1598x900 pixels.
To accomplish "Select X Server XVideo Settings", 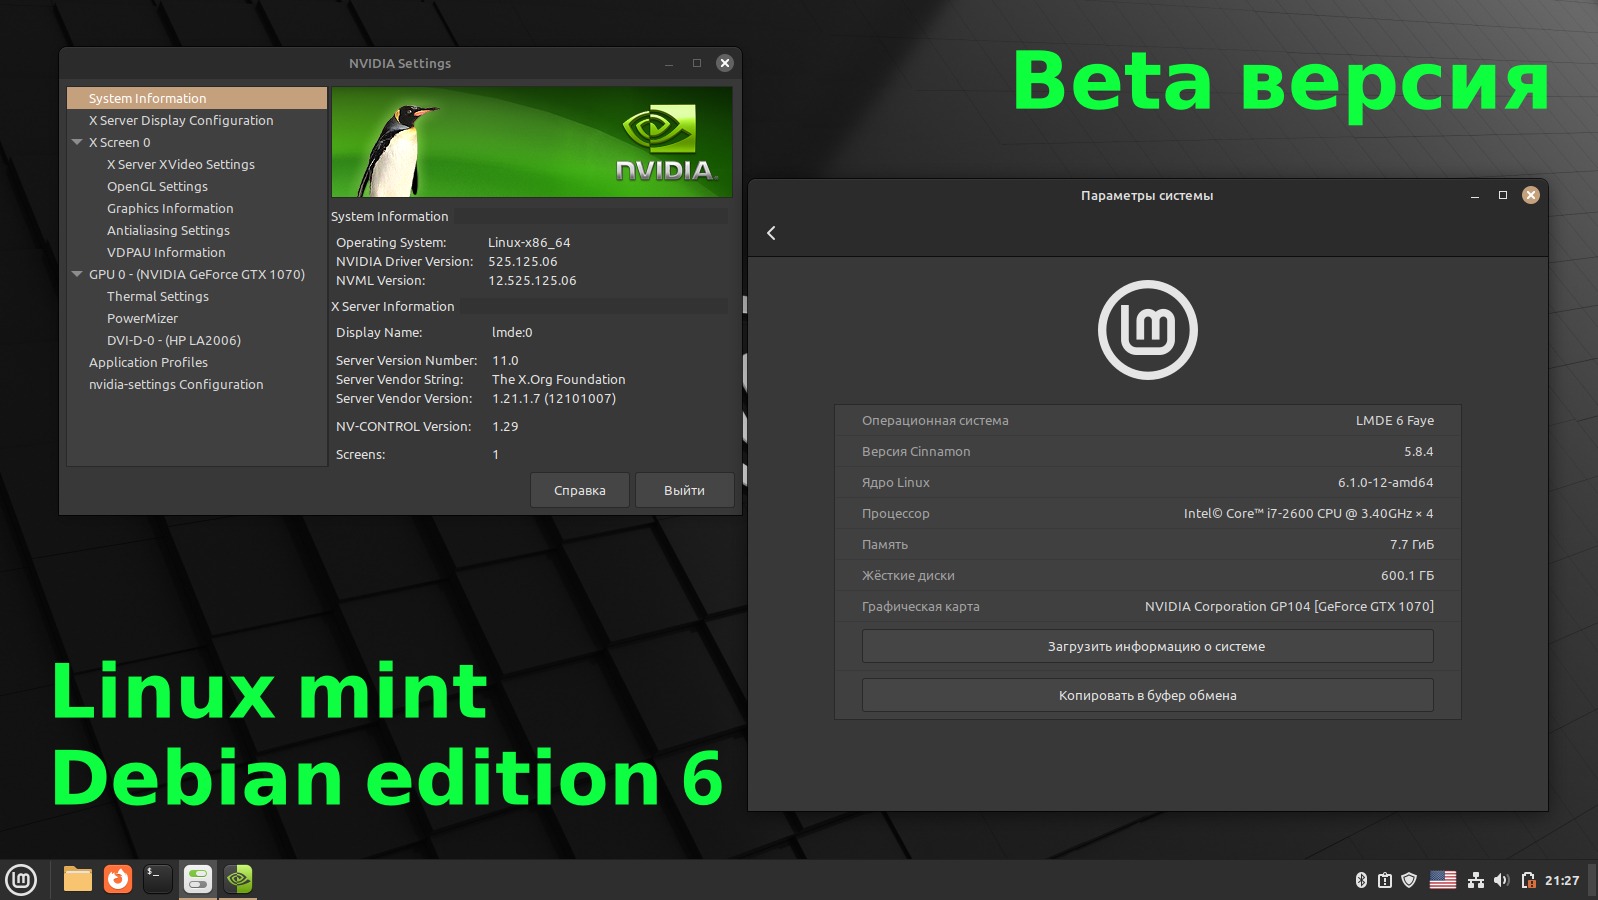I will point(181,164).
